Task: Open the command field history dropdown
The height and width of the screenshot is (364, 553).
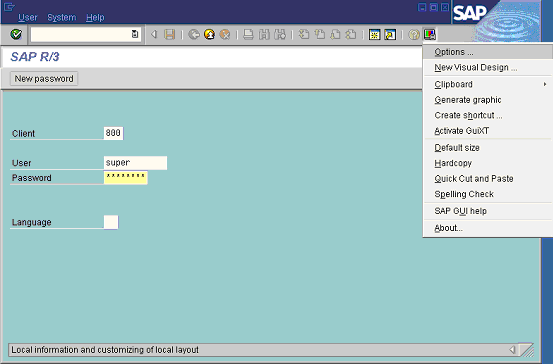Action: click(135, 34)
